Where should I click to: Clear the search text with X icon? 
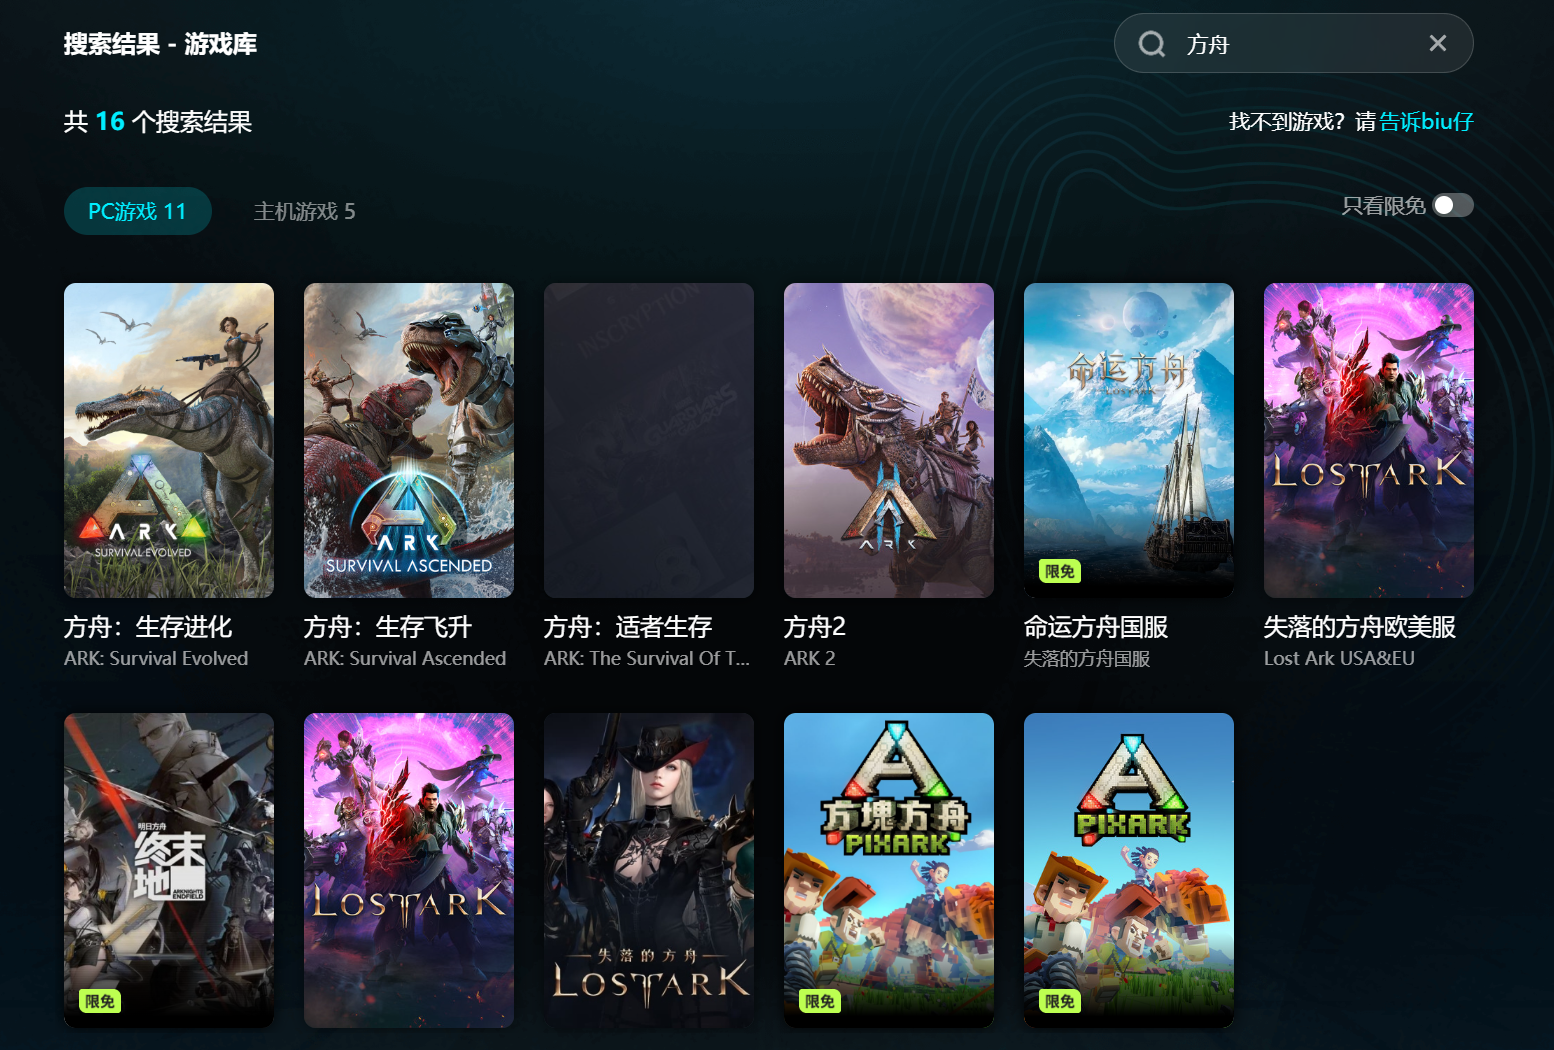(1438, 43)
